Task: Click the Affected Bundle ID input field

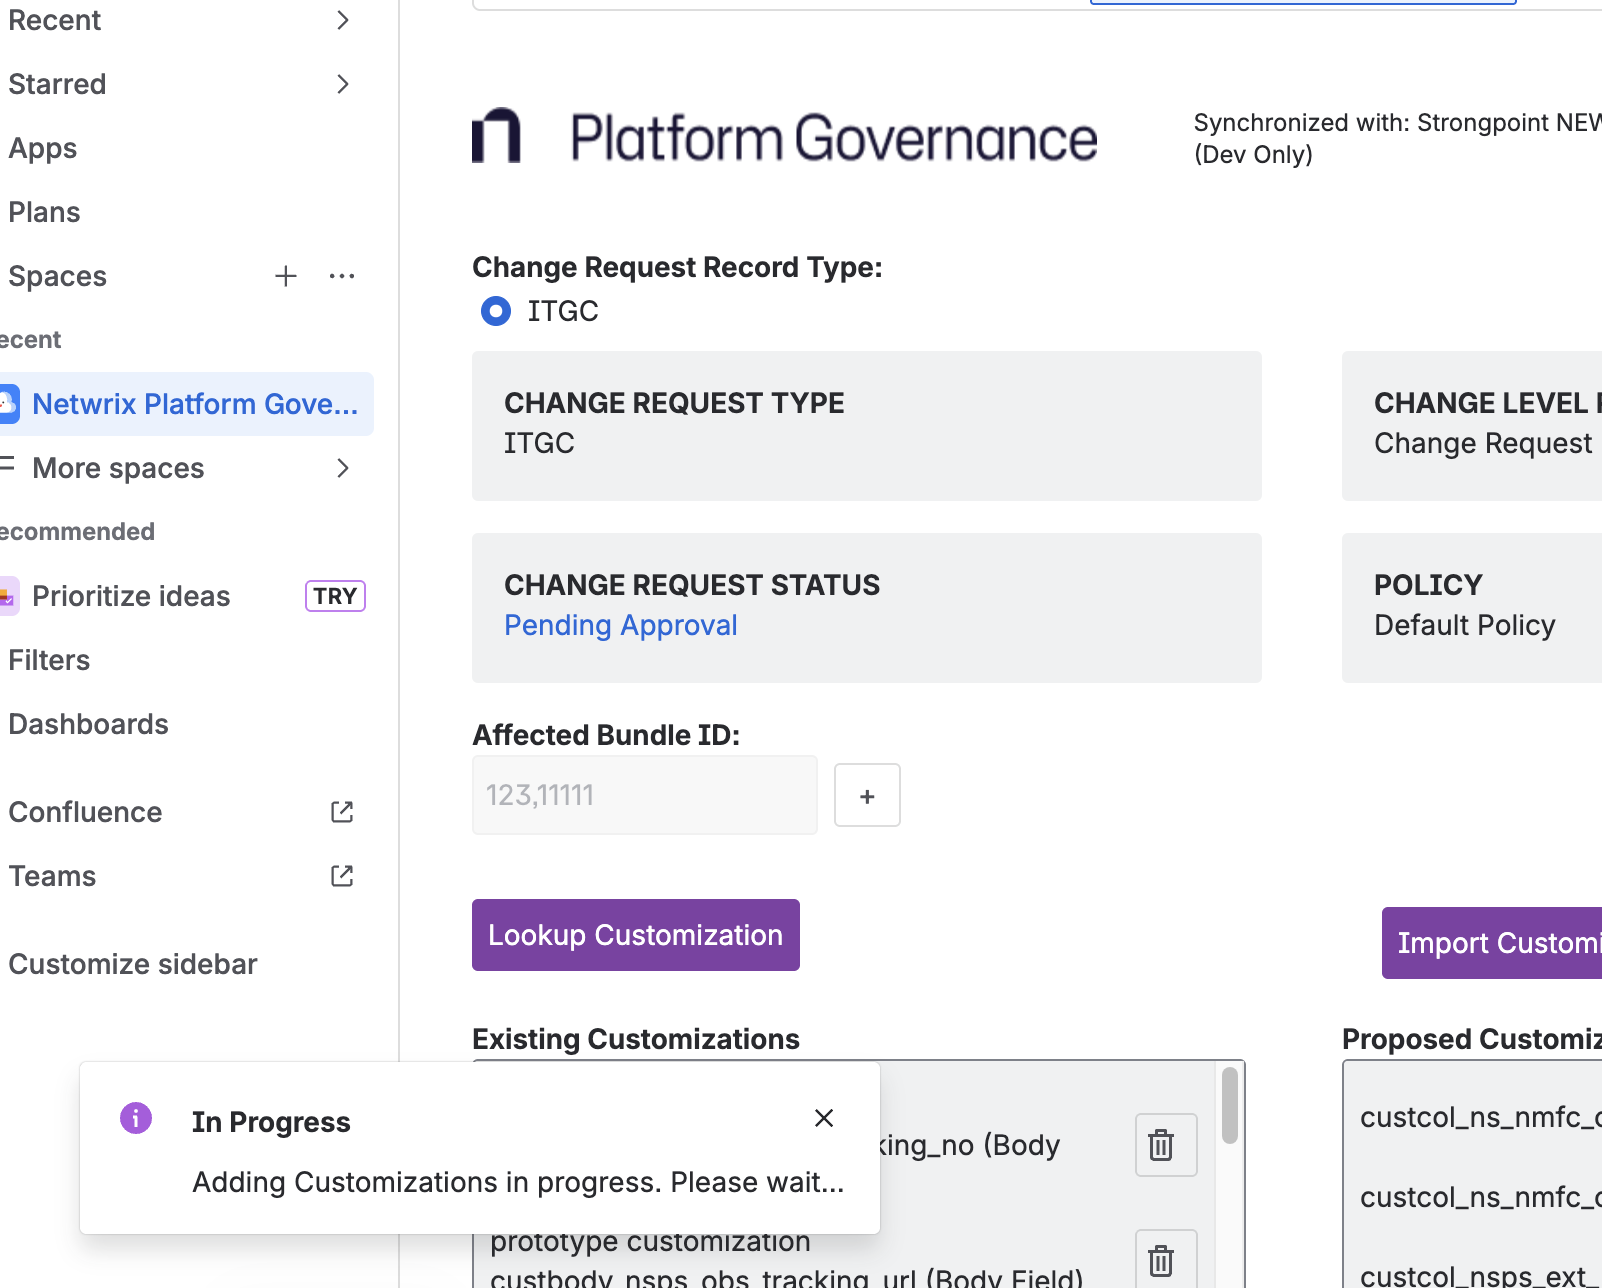Action: point(644,795)
